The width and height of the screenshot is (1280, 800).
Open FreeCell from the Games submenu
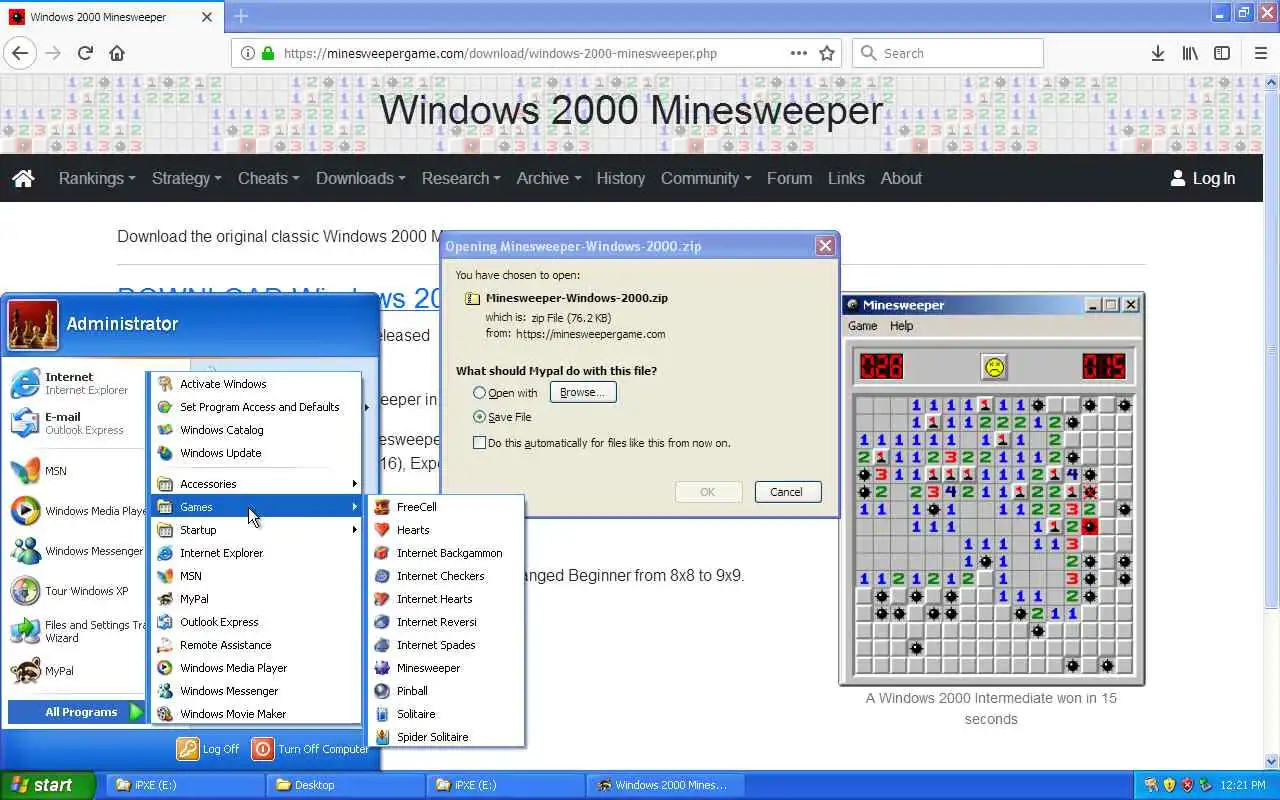click(446, 507)
